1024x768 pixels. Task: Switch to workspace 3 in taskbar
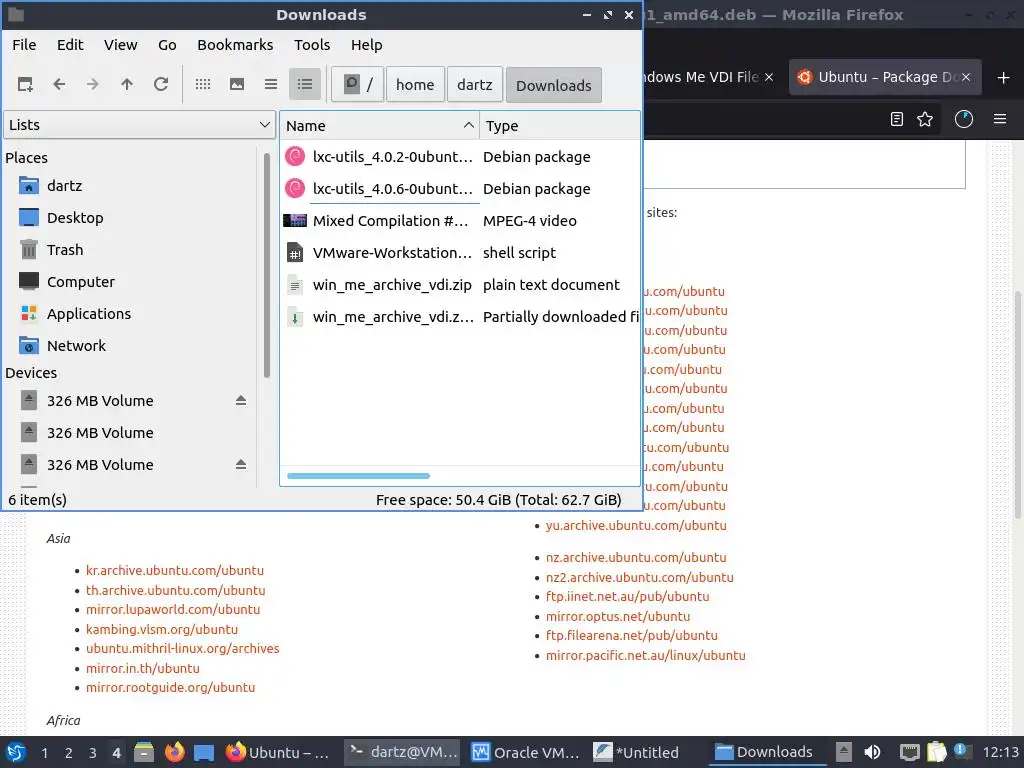[93, 753]
